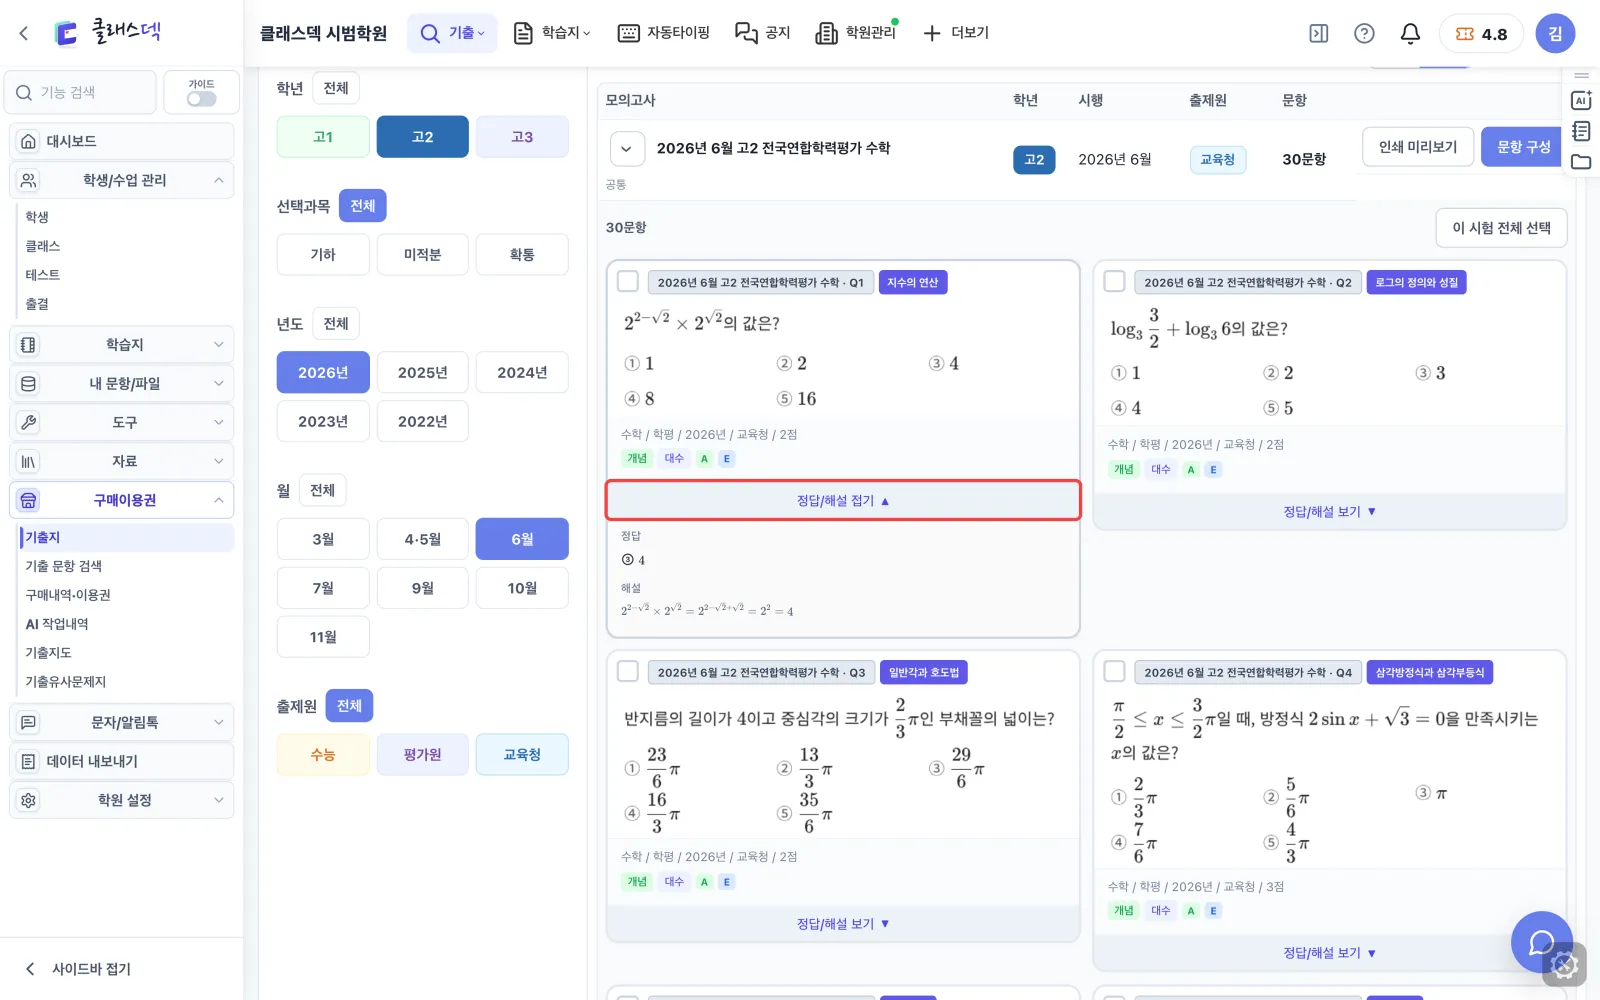Click the 문항 구성 button

1523,147
